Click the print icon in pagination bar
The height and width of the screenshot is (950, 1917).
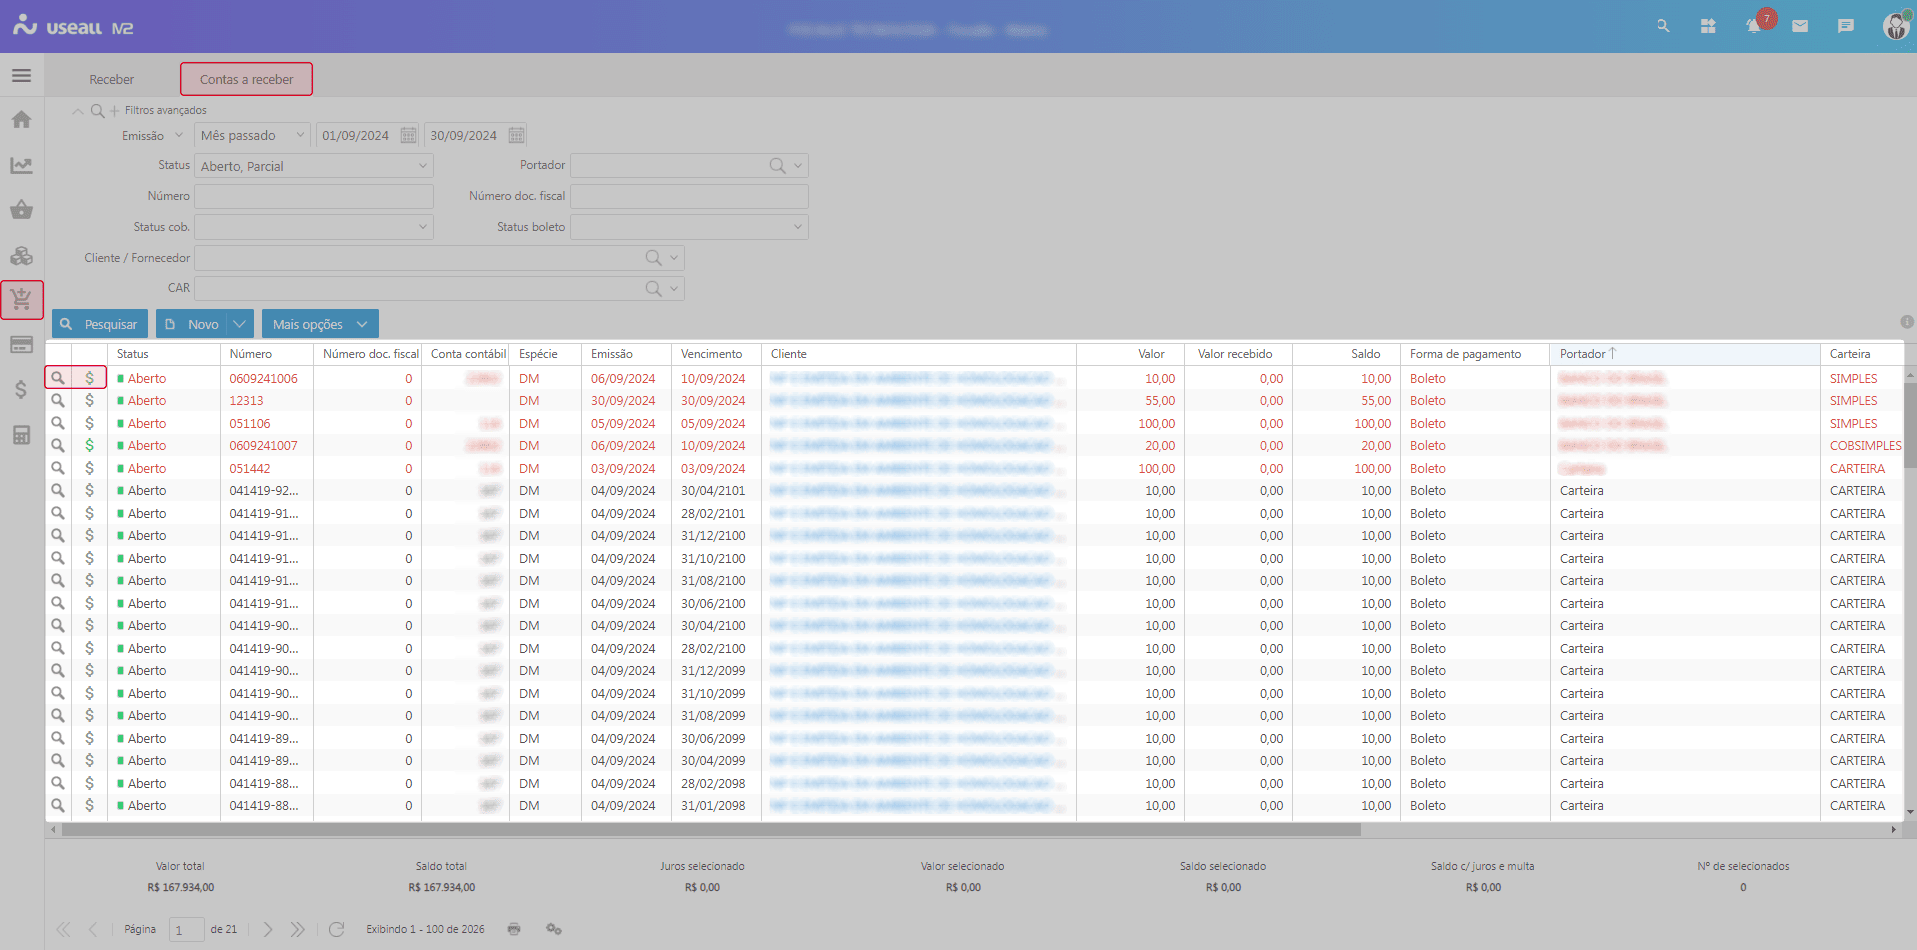click(x=514, y=929)
